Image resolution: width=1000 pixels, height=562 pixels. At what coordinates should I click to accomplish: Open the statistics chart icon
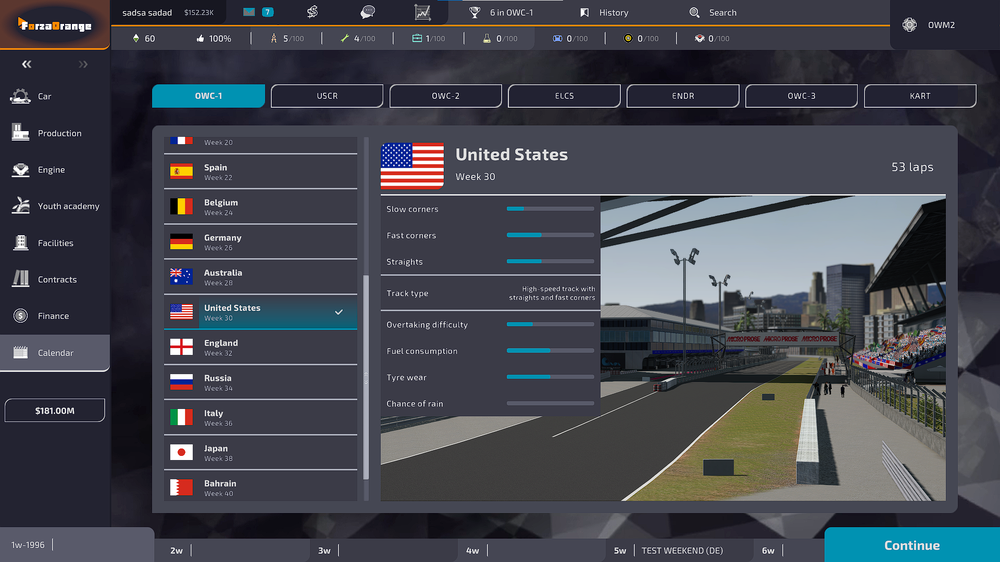[x=422, y=12]
